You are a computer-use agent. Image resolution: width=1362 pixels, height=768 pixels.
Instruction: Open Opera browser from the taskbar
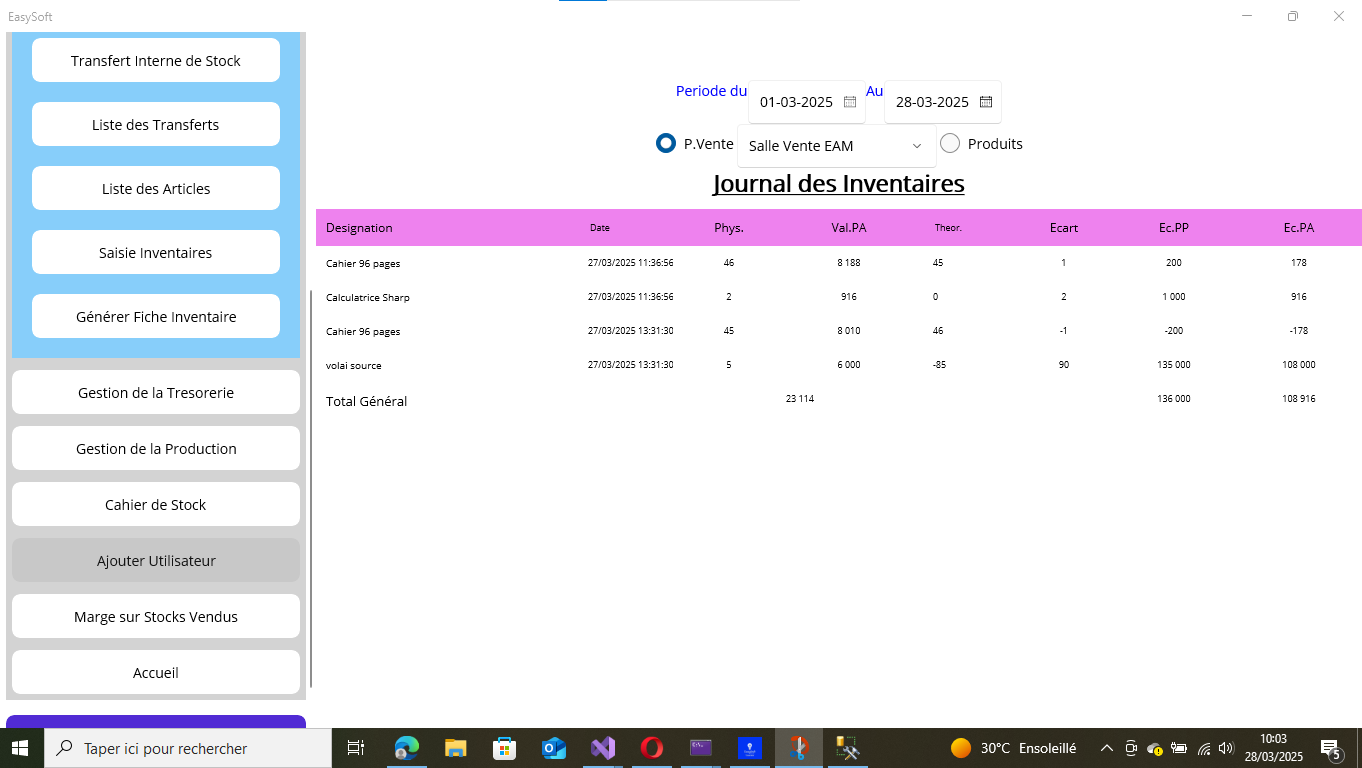651,748
